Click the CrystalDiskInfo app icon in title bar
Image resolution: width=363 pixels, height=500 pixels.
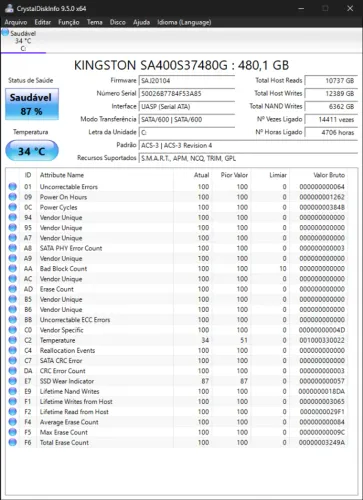point(9,8)
